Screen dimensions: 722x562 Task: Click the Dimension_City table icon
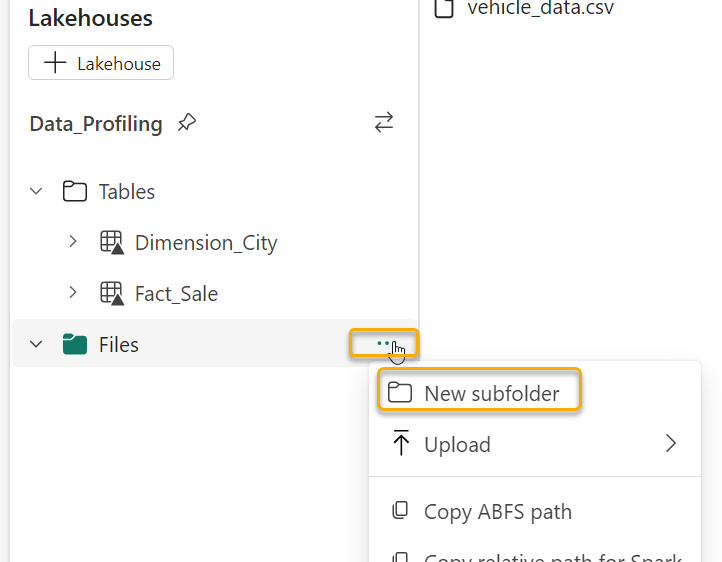pos(111,243)
